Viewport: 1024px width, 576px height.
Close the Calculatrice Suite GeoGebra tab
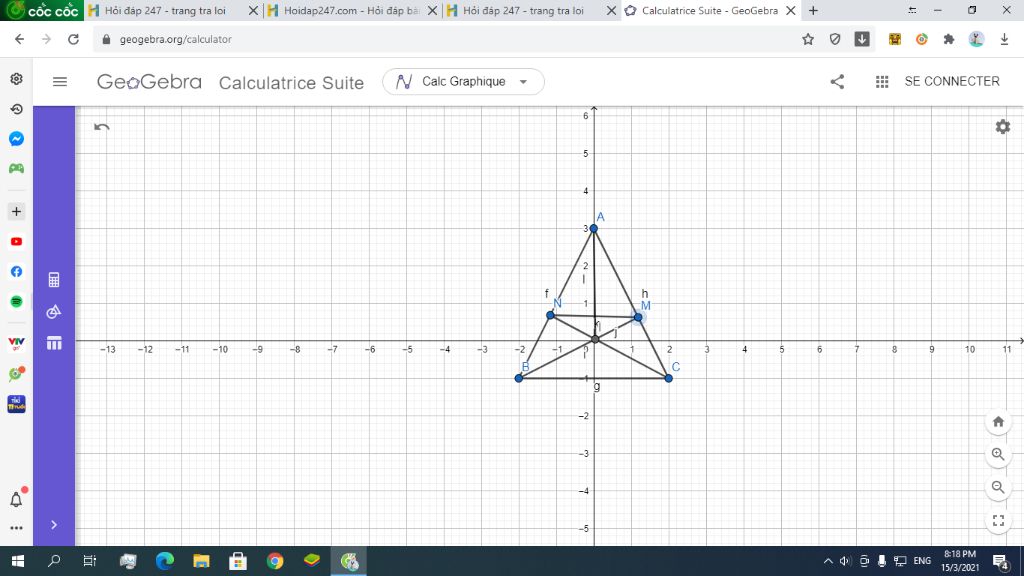click(790, 10)
